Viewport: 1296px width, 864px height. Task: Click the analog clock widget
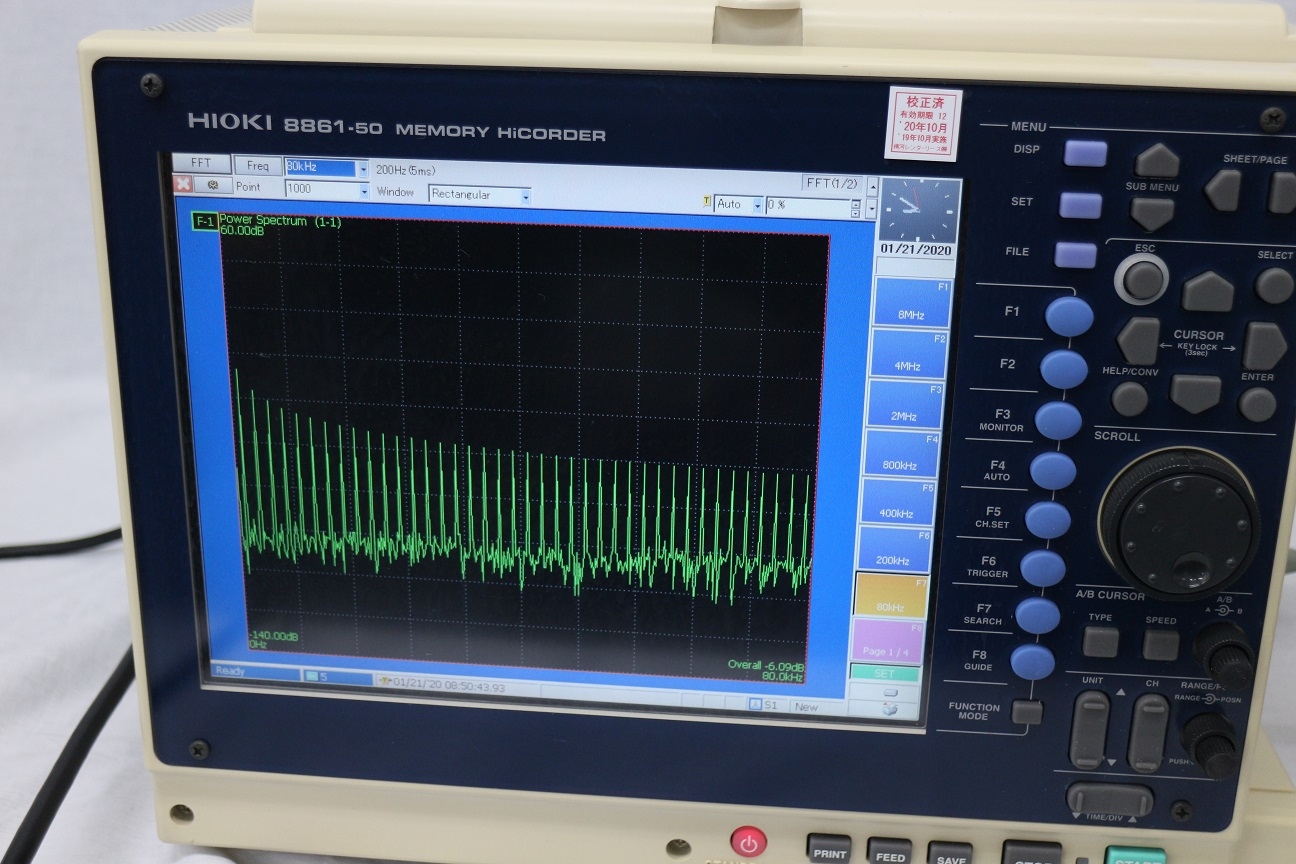916,209
